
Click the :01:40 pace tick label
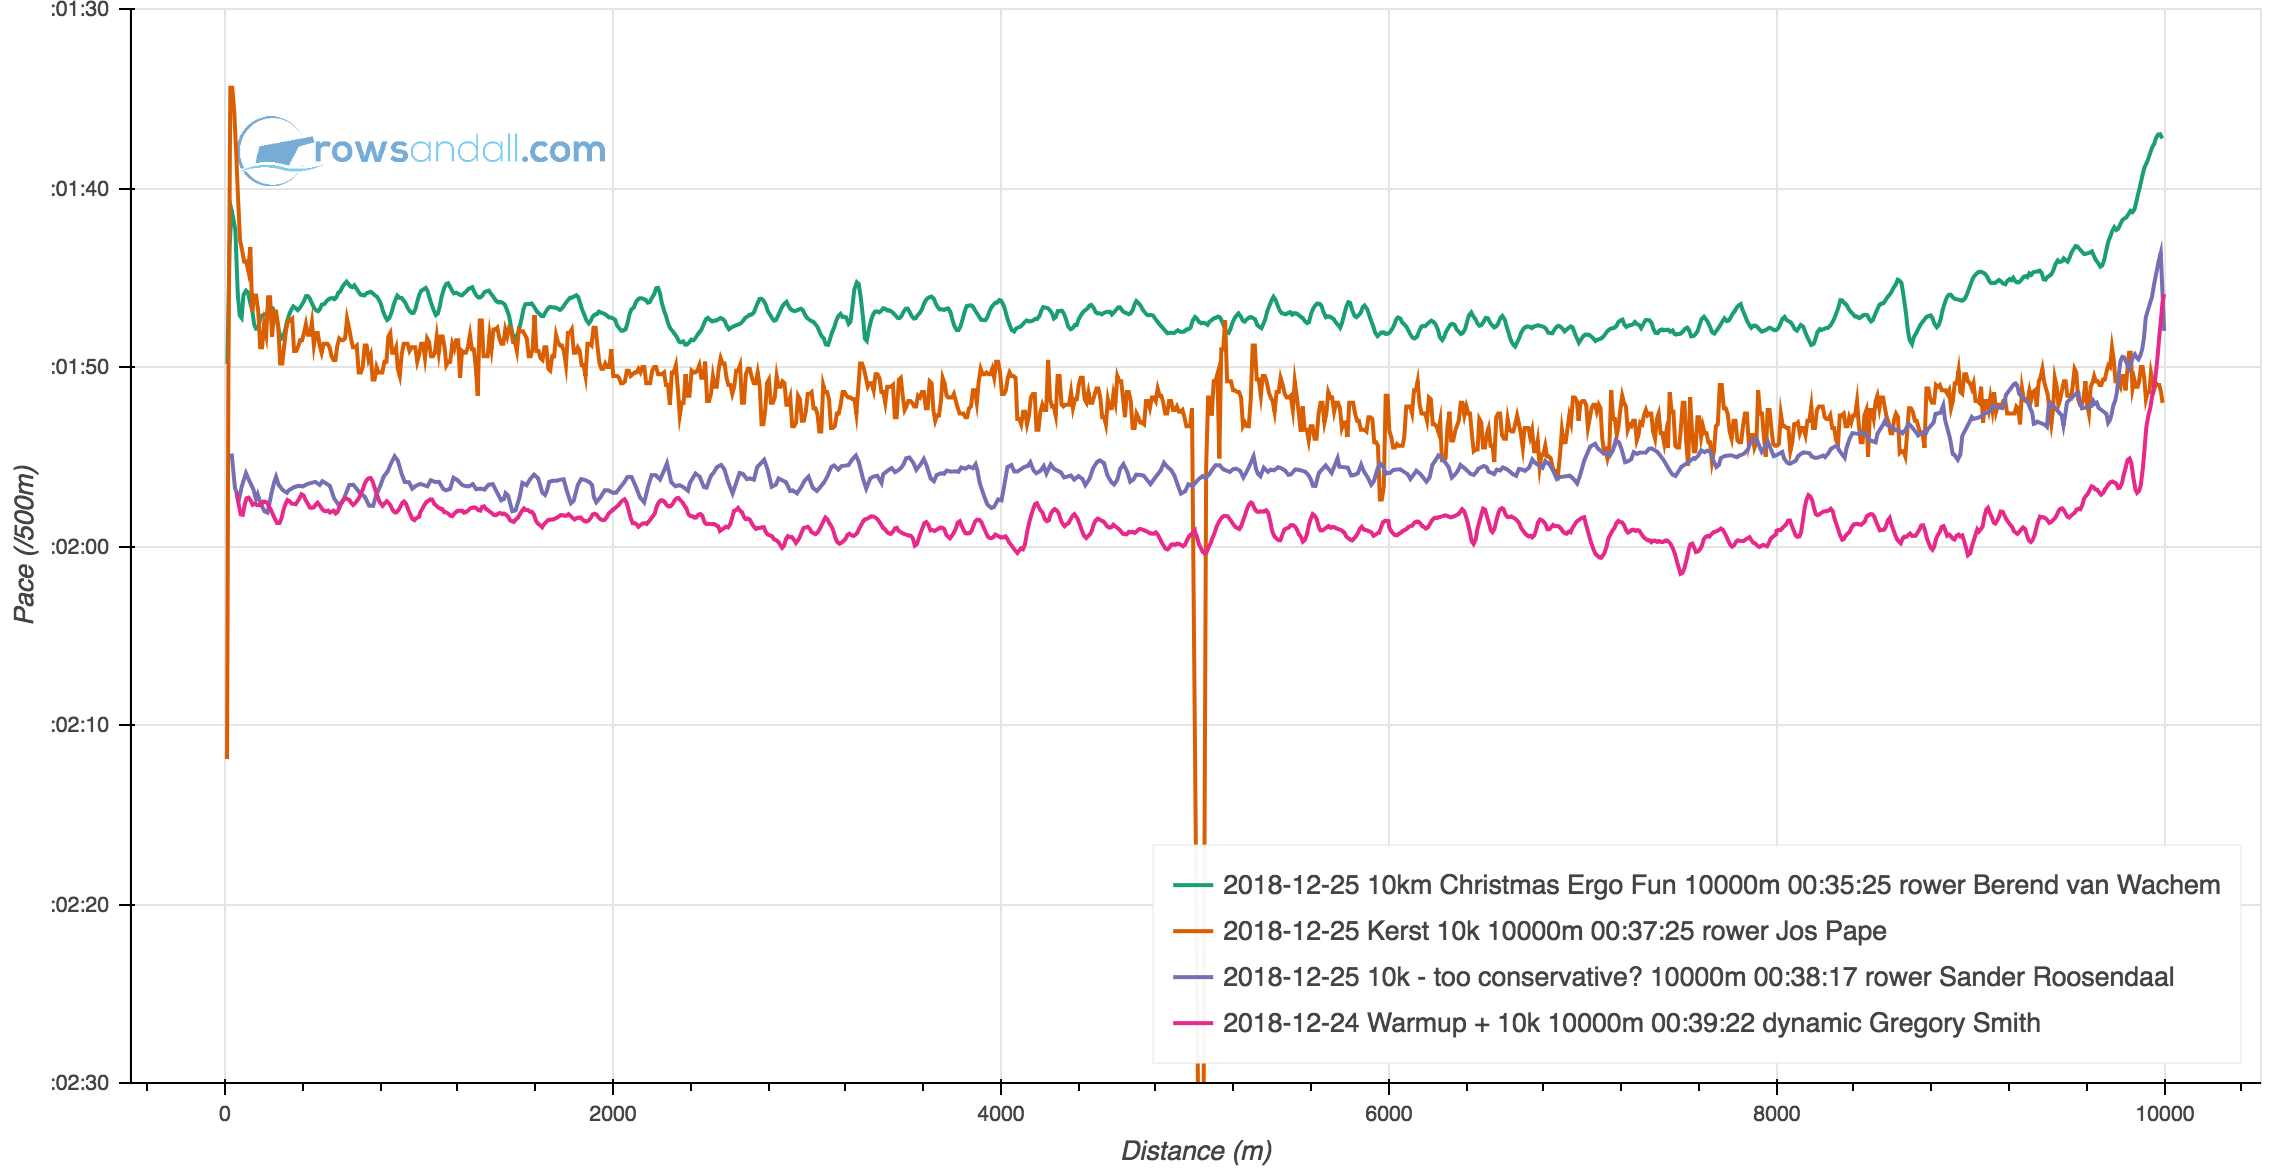coord(80,189)
